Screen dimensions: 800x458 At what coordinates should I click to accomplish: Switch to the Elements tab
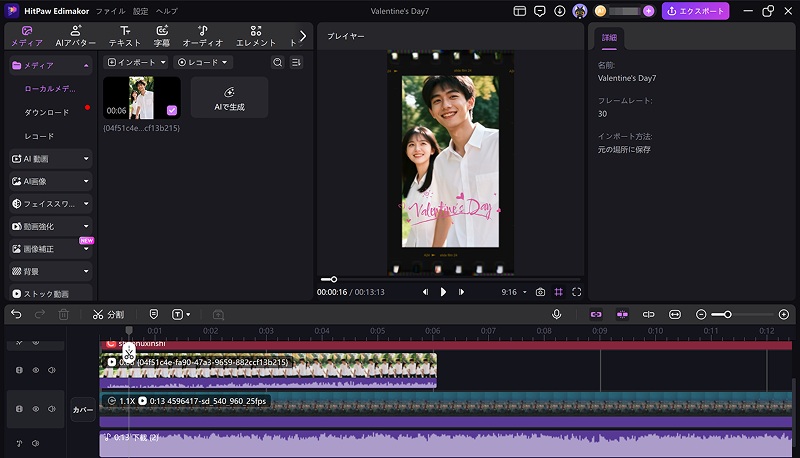coord(256,36)
